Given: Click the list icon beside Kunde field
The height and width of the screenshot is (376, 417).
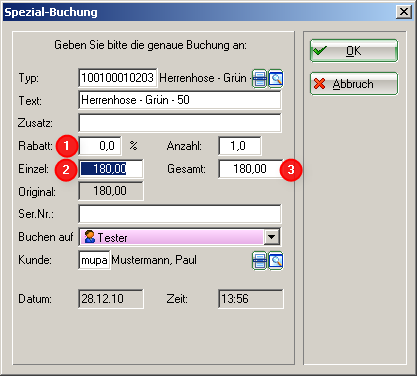Looking at the screenshot, I should click(259, 261).
